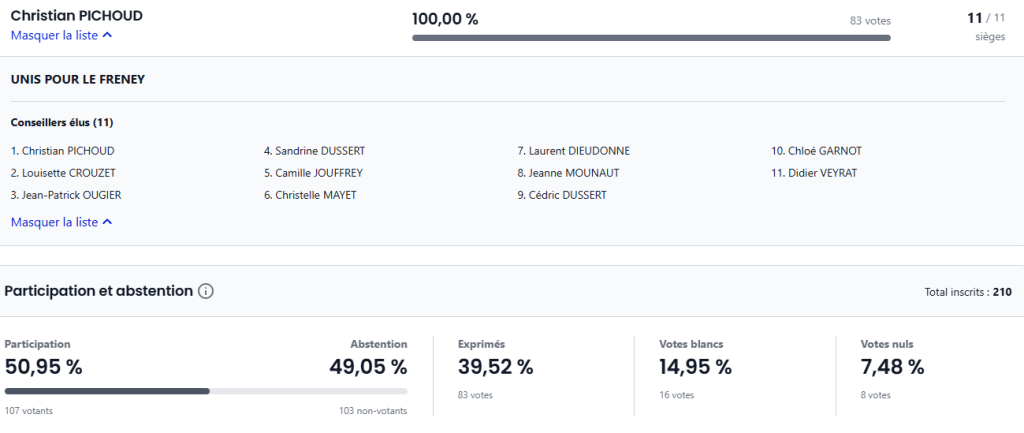Click Masquer la liste below the councillor names
Viewport: 1024px width, 433px height.
click(x=61, y=222)
